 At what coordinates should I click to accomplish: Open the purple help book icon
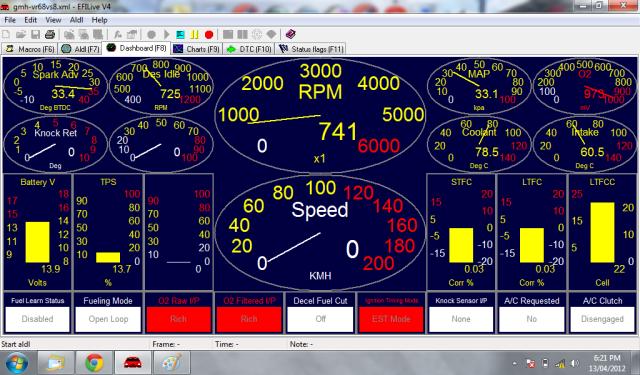pos(290,34)
